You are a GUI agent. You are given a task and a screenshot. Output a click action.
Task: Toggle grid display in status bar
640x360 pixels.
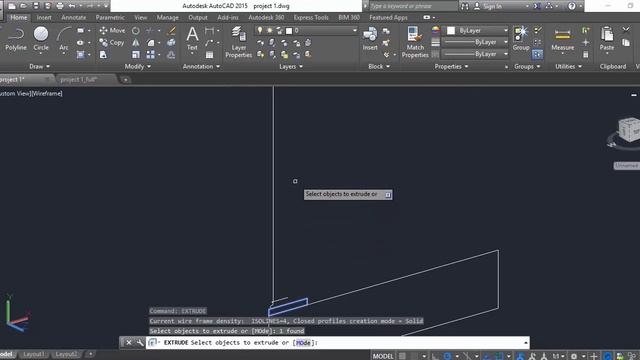tap(402, 356)
